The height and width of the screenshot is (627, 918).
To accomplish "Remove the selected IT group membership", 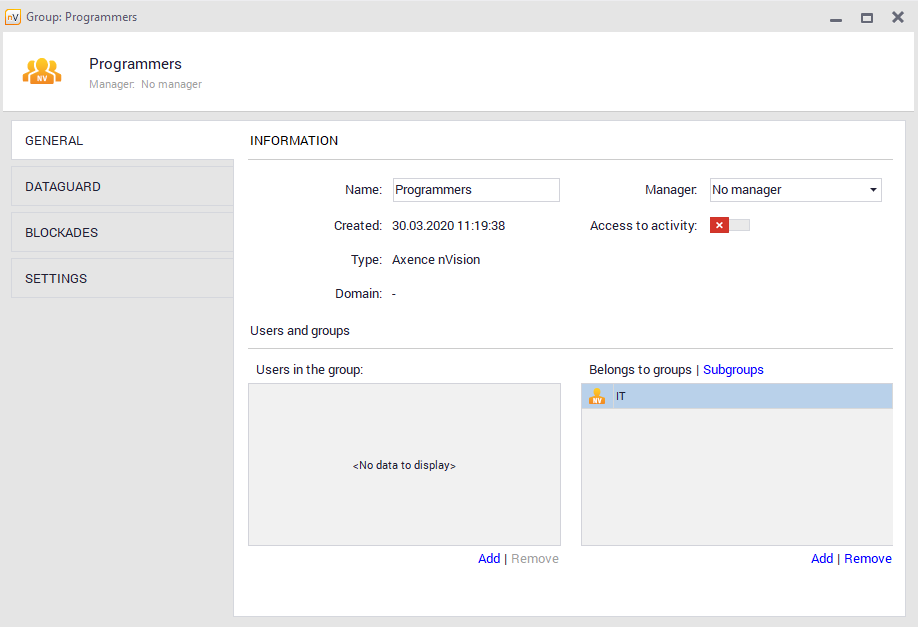I will coord(867,559).
